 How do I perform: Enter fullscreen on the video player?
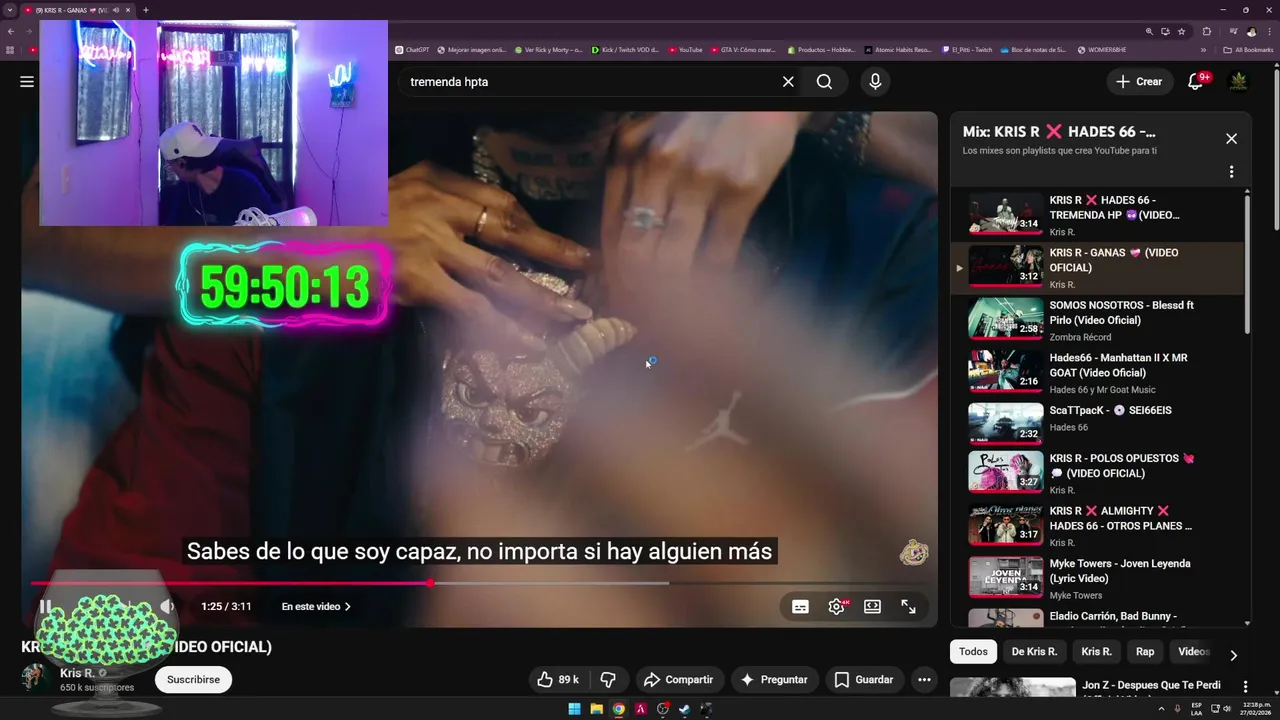(x=908, y=607)
